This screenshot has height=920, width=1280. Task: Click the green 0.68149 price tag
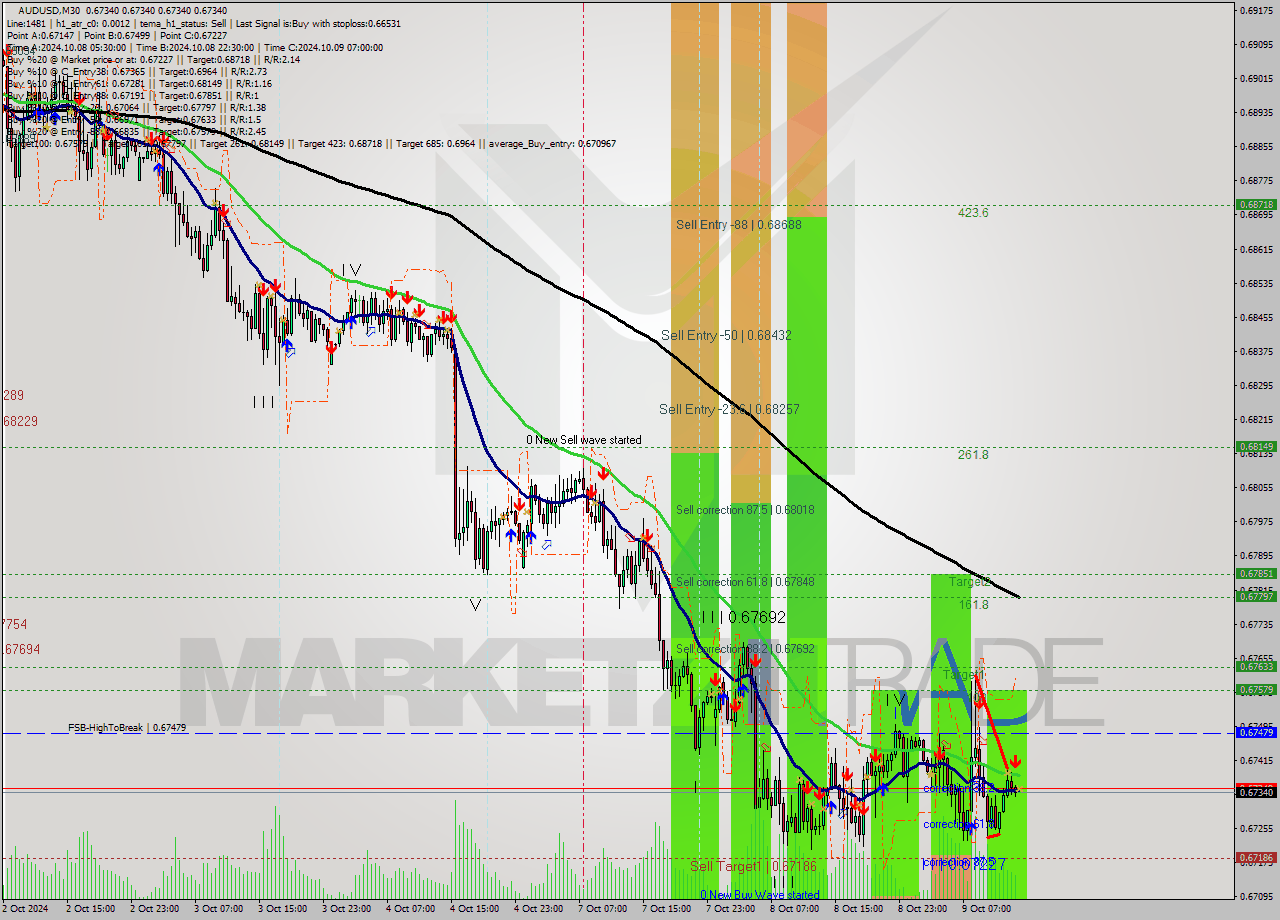[1256, 446]
